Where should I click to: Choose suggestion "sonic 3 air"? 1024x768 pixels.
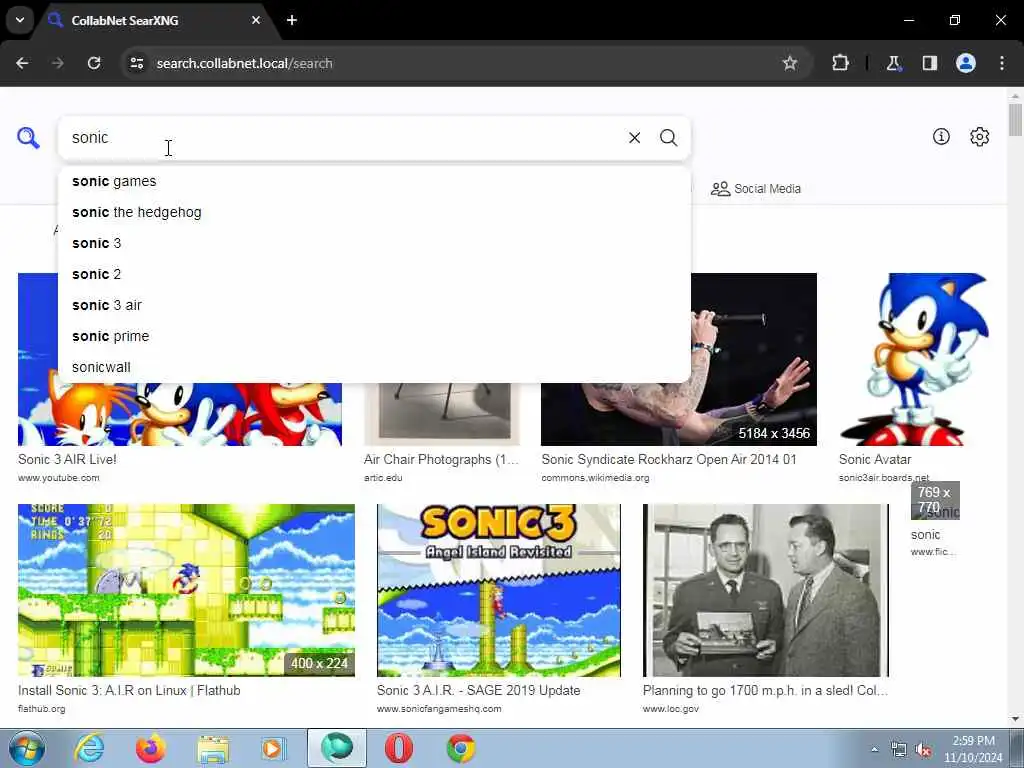coord(374,306)
